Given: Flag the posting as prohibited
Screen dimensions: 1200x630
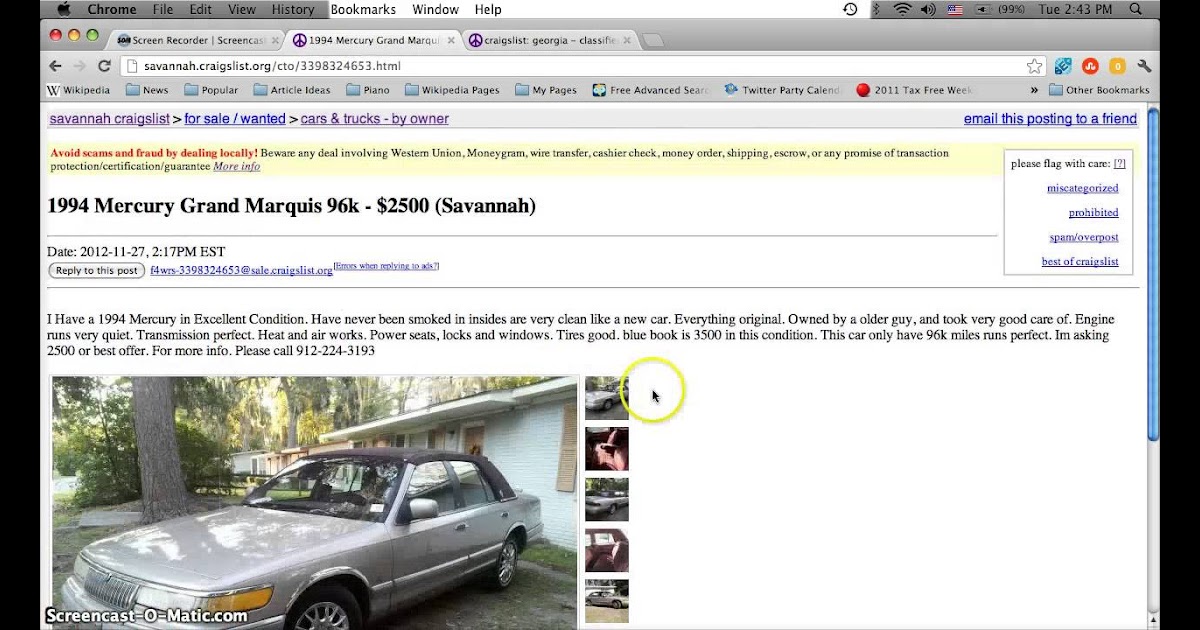Looking at the screenshot, I should 1093,213.
